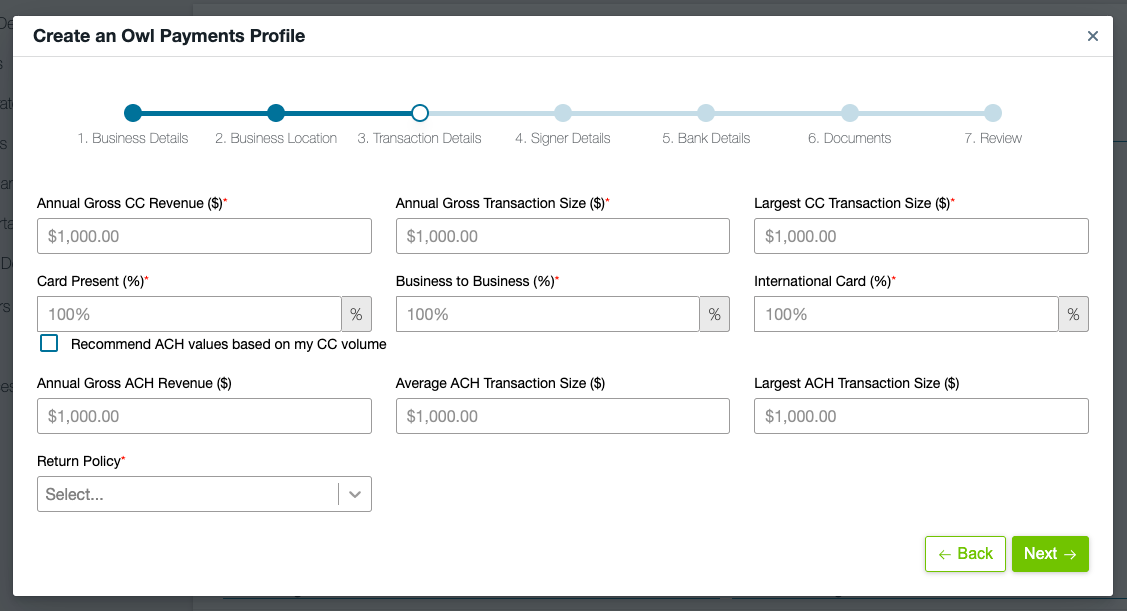This screenshot has height=611, width=1127.
Task: Click the Average ACH Transaction Size field
Action: [563, 416]
